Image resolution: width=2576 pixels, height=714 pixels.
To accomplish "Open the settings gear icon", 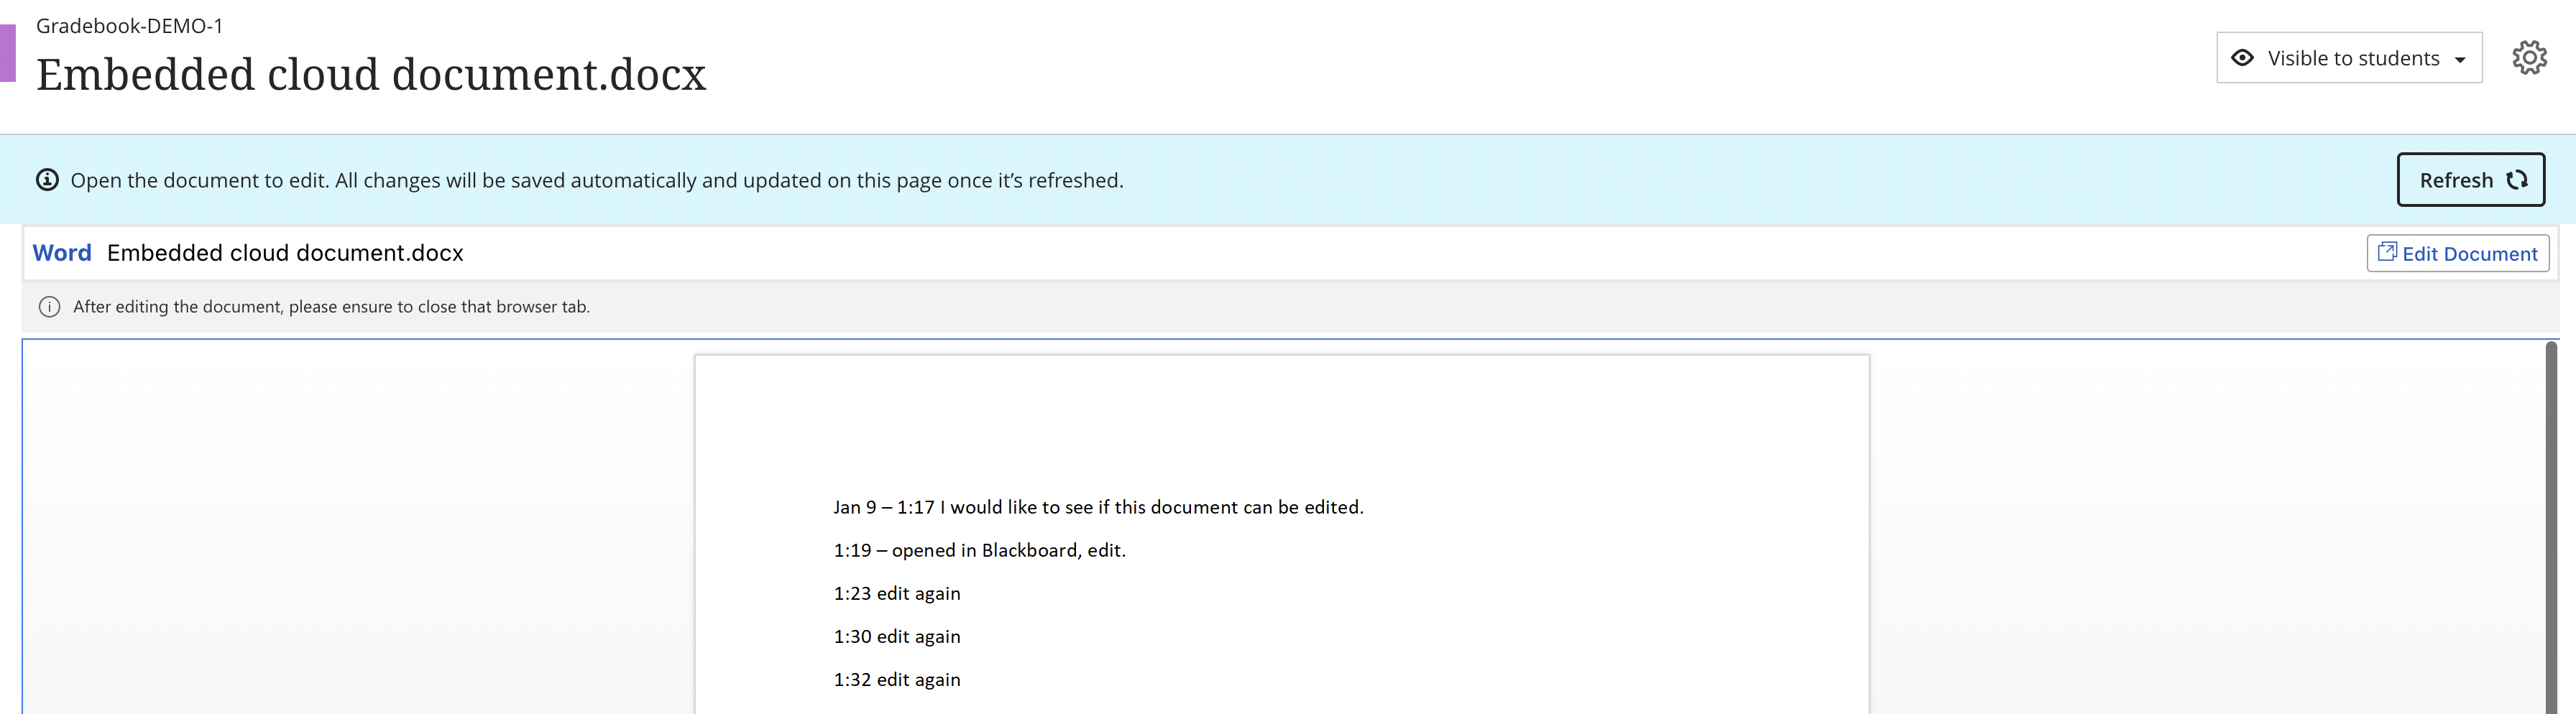I will pyautogui.click(x=2529, y=58).
